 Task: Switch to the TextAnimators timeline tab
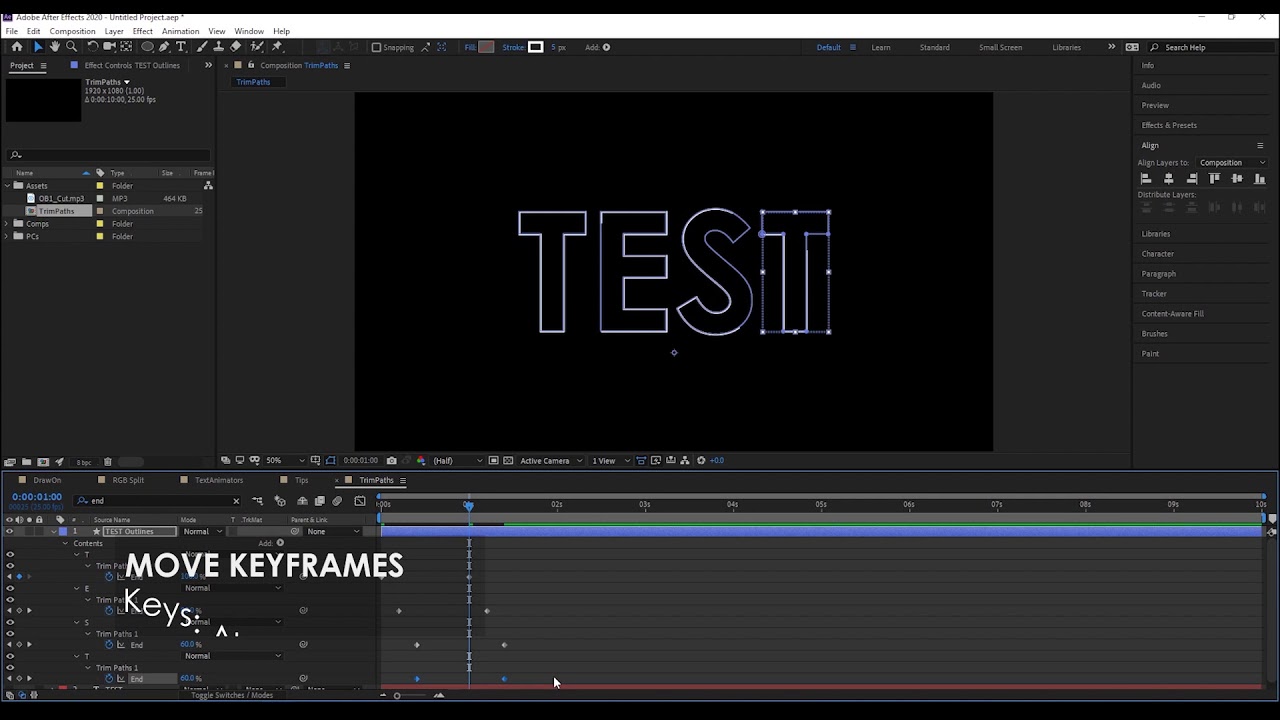point(219,480)
